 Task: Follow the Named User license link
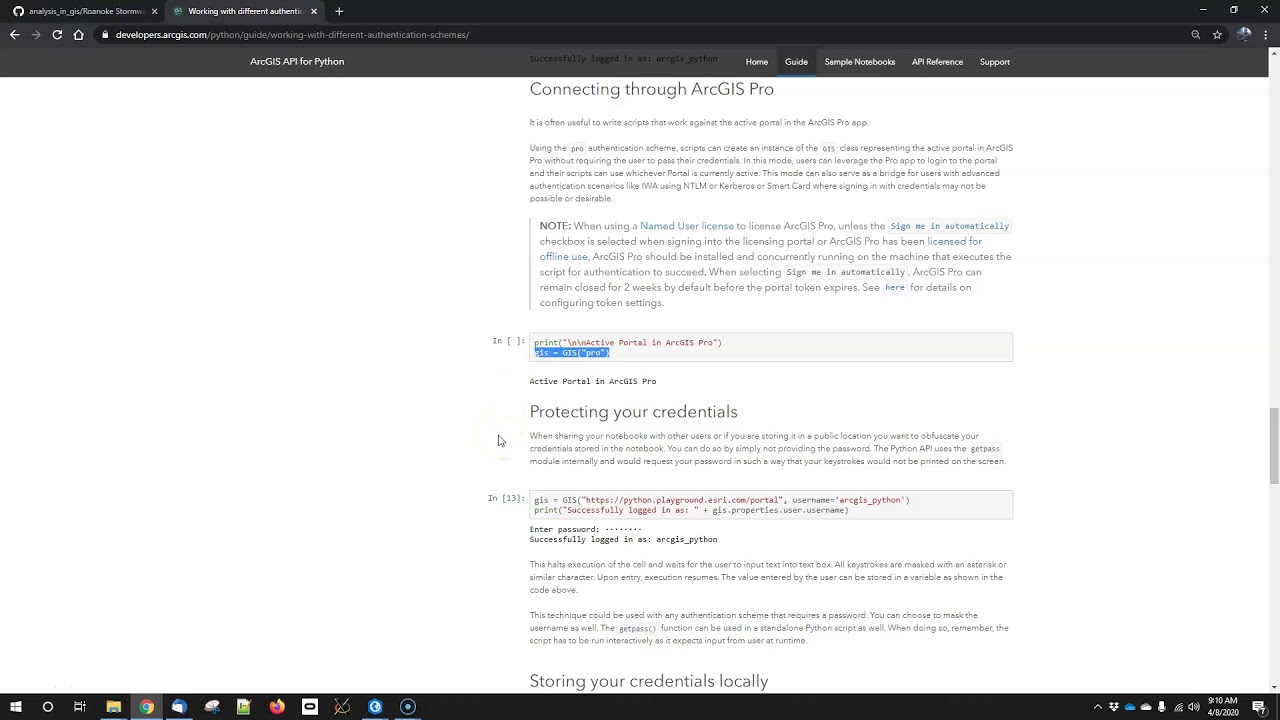(687, 226)
